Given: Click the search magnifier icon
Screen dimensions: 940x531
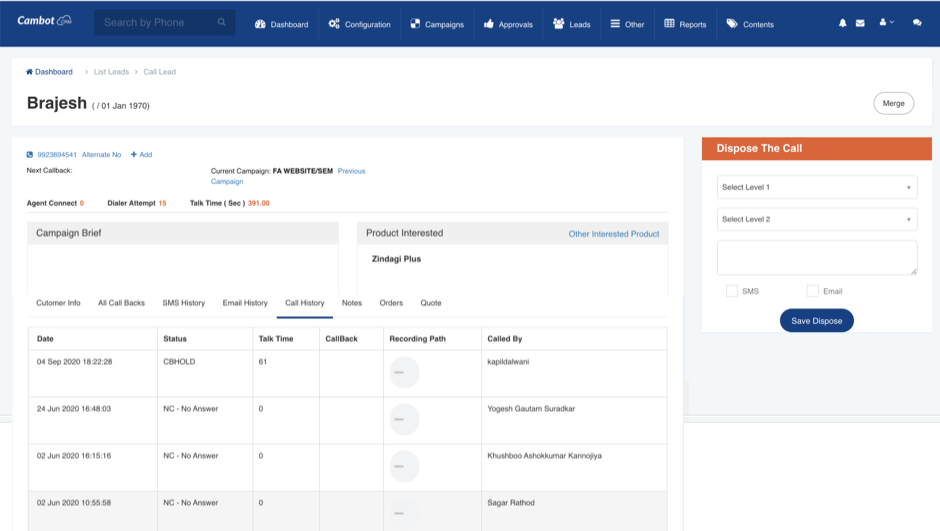Looking at the screenshot, I should coord(221,23).
